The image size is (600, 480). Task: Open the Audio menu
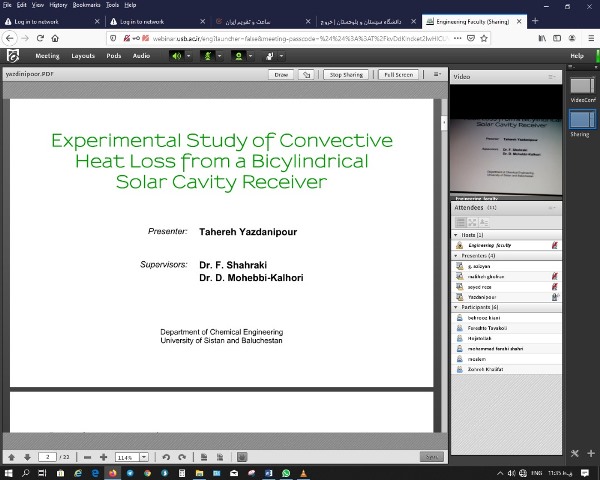tap(141, 56)
